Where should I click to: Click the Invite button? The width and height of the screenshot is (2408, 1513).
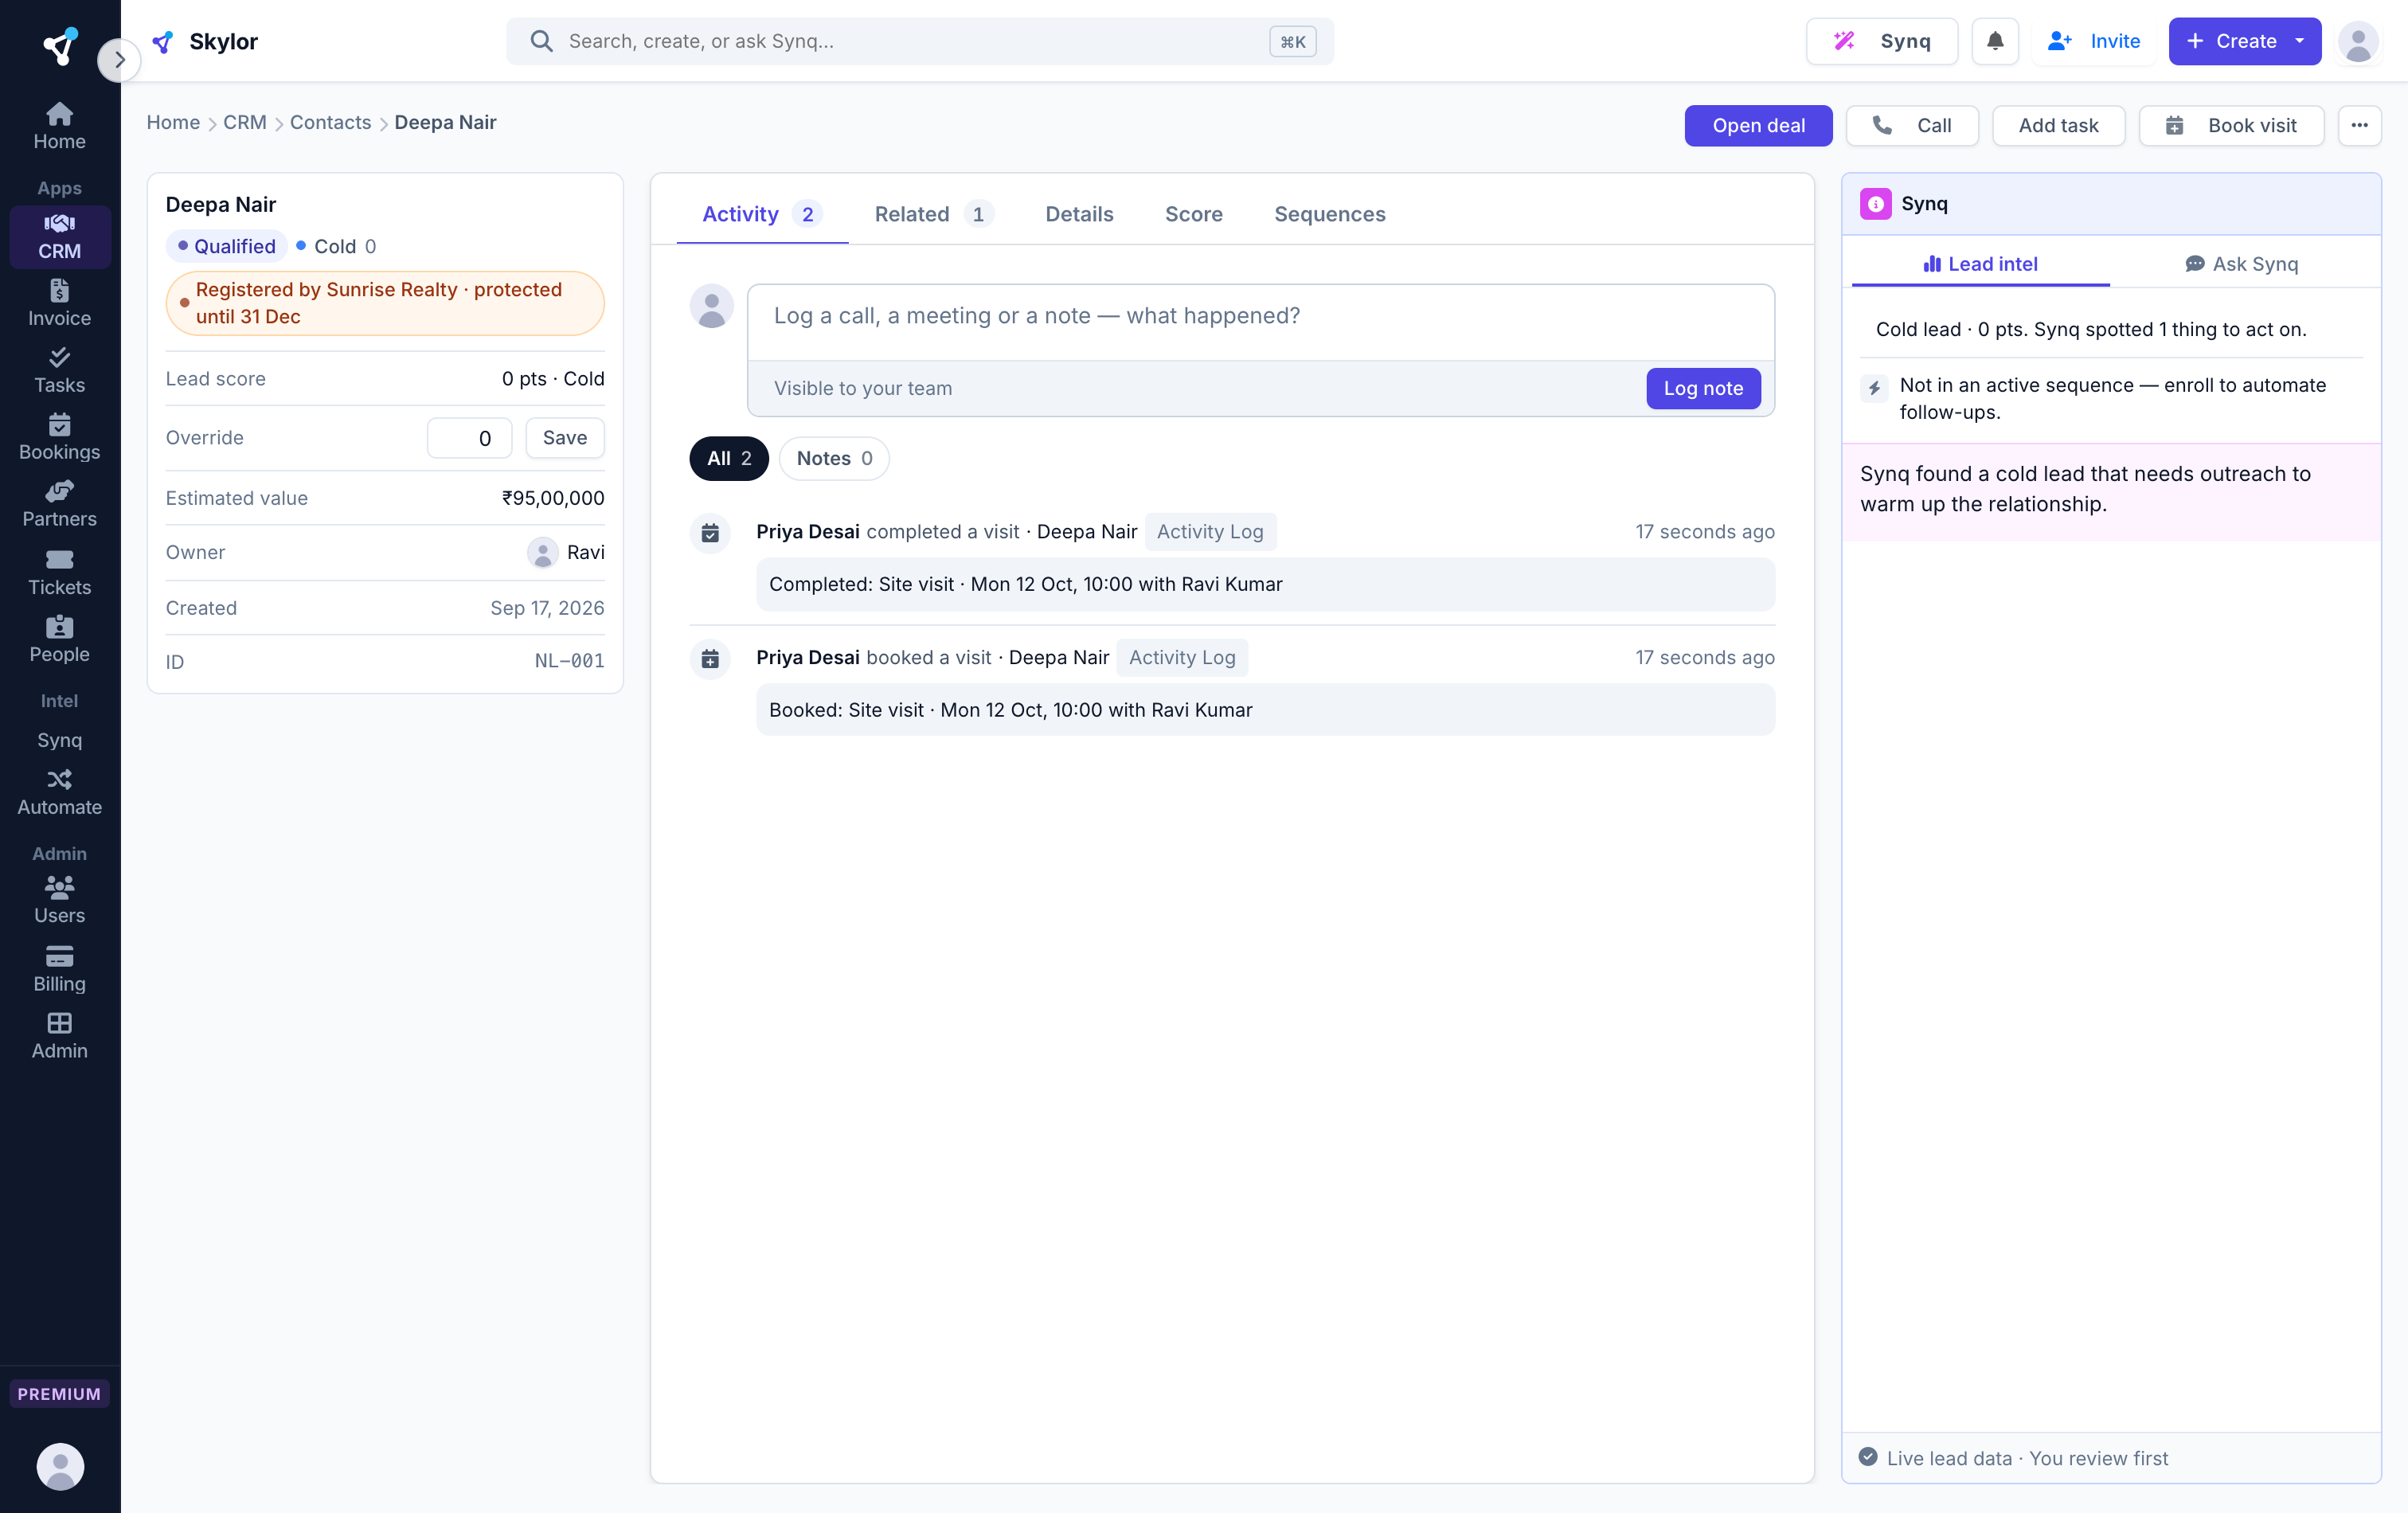[x=2094, y=41]
